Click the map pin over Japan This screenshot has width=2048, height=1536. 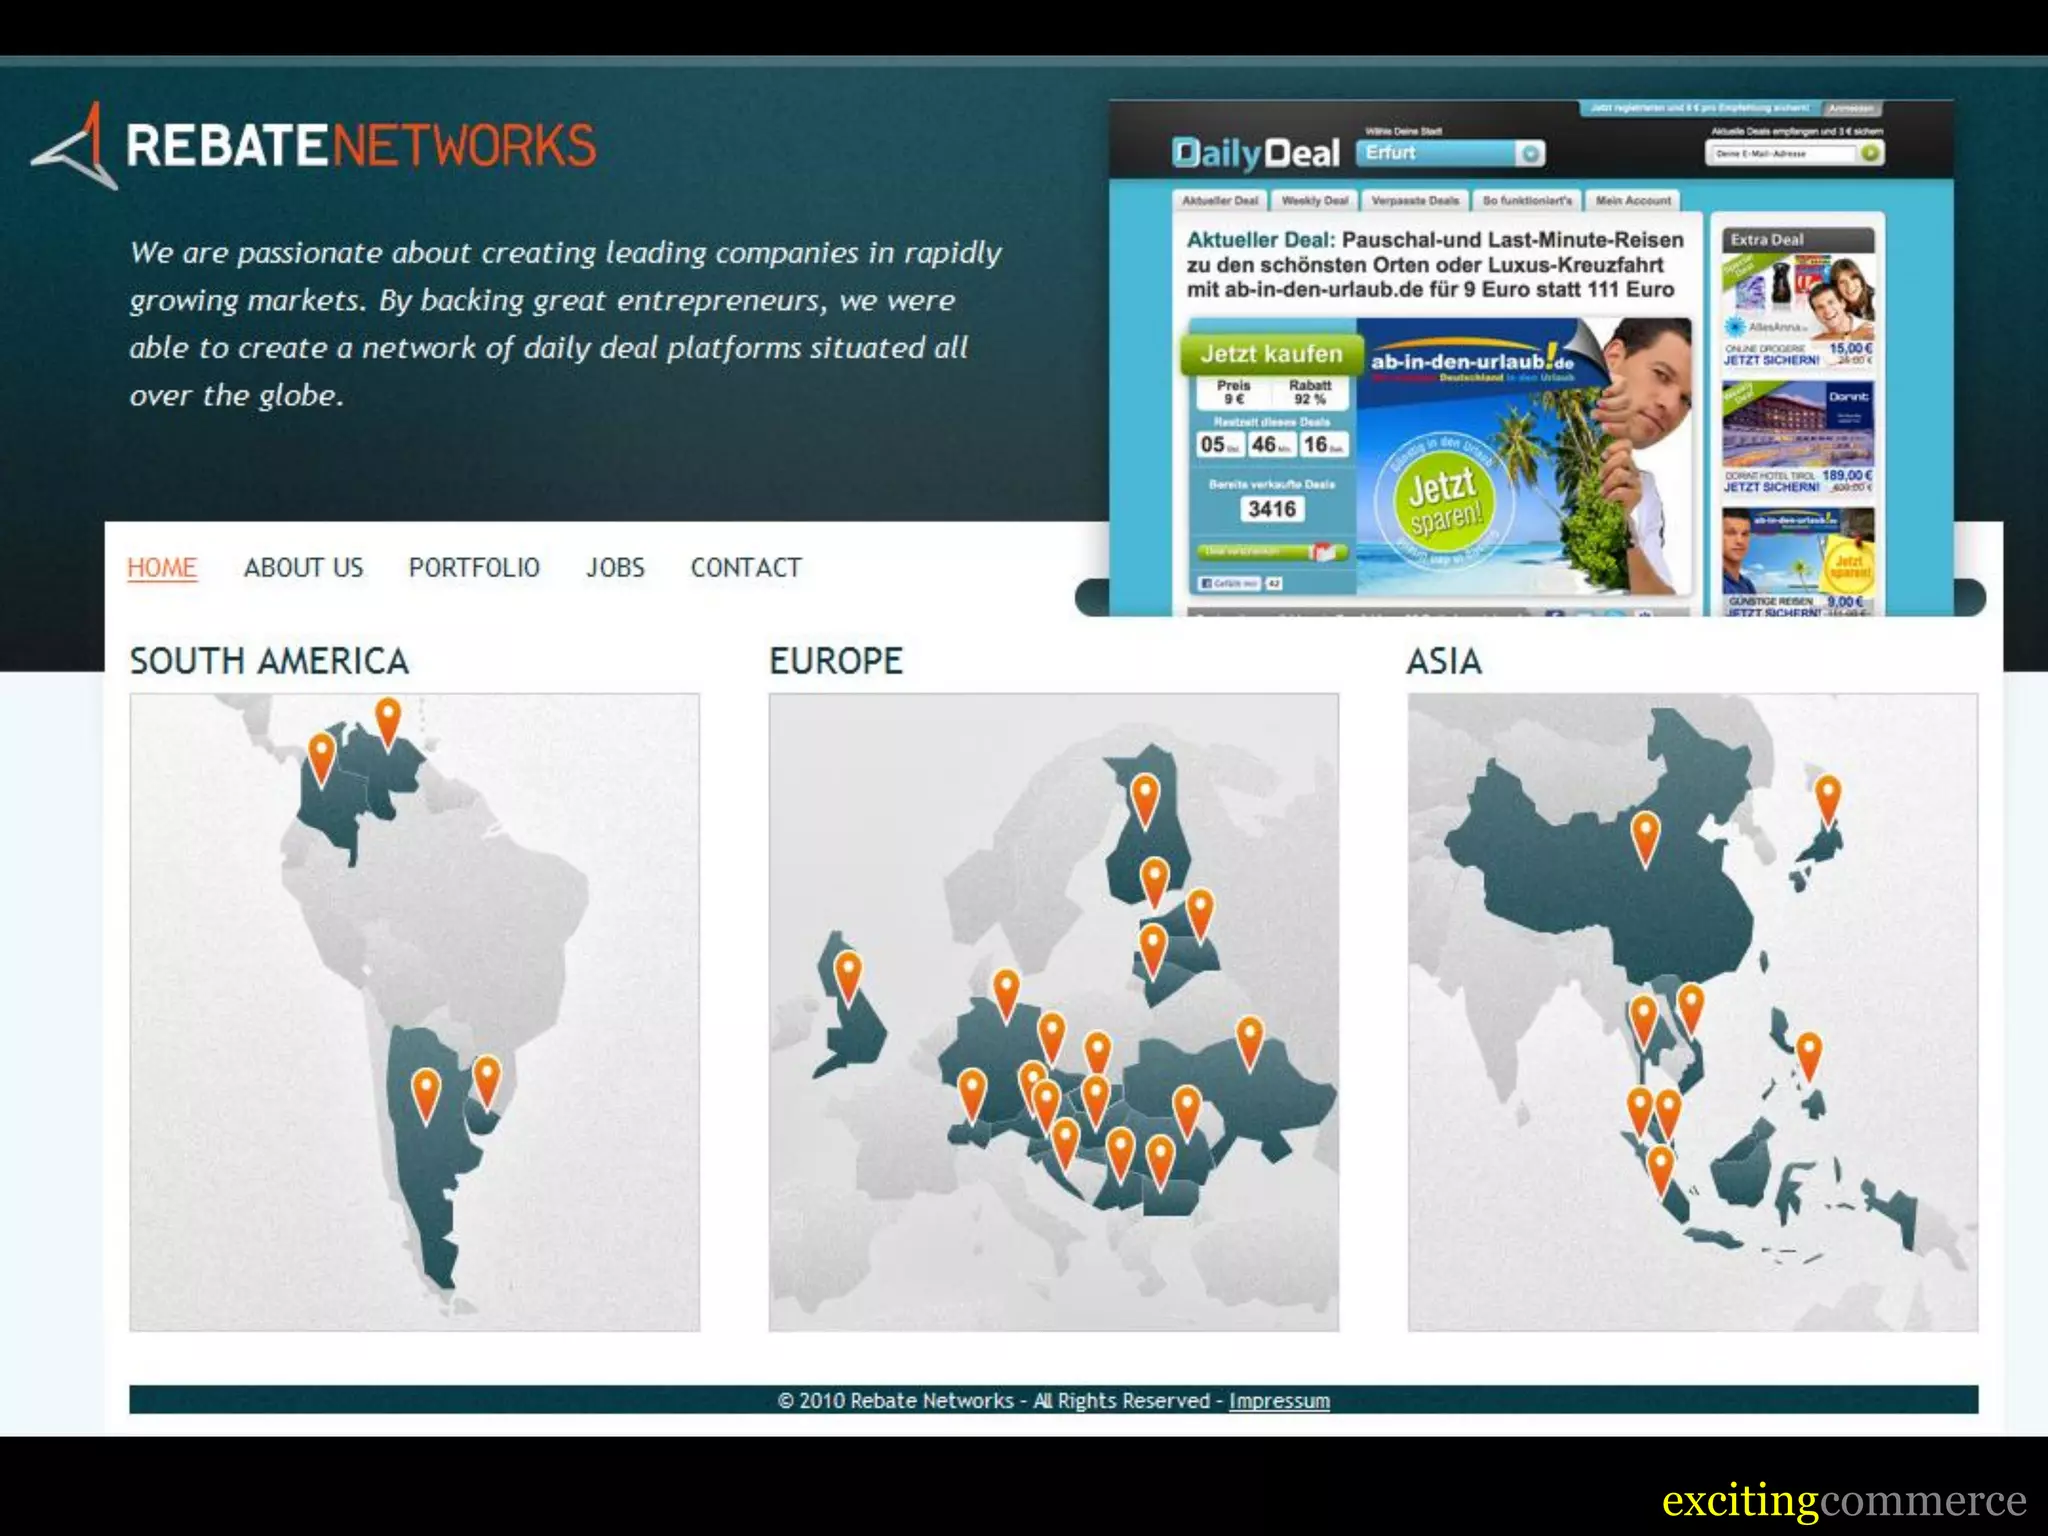pyautogui.click(x=1827, y=797)
